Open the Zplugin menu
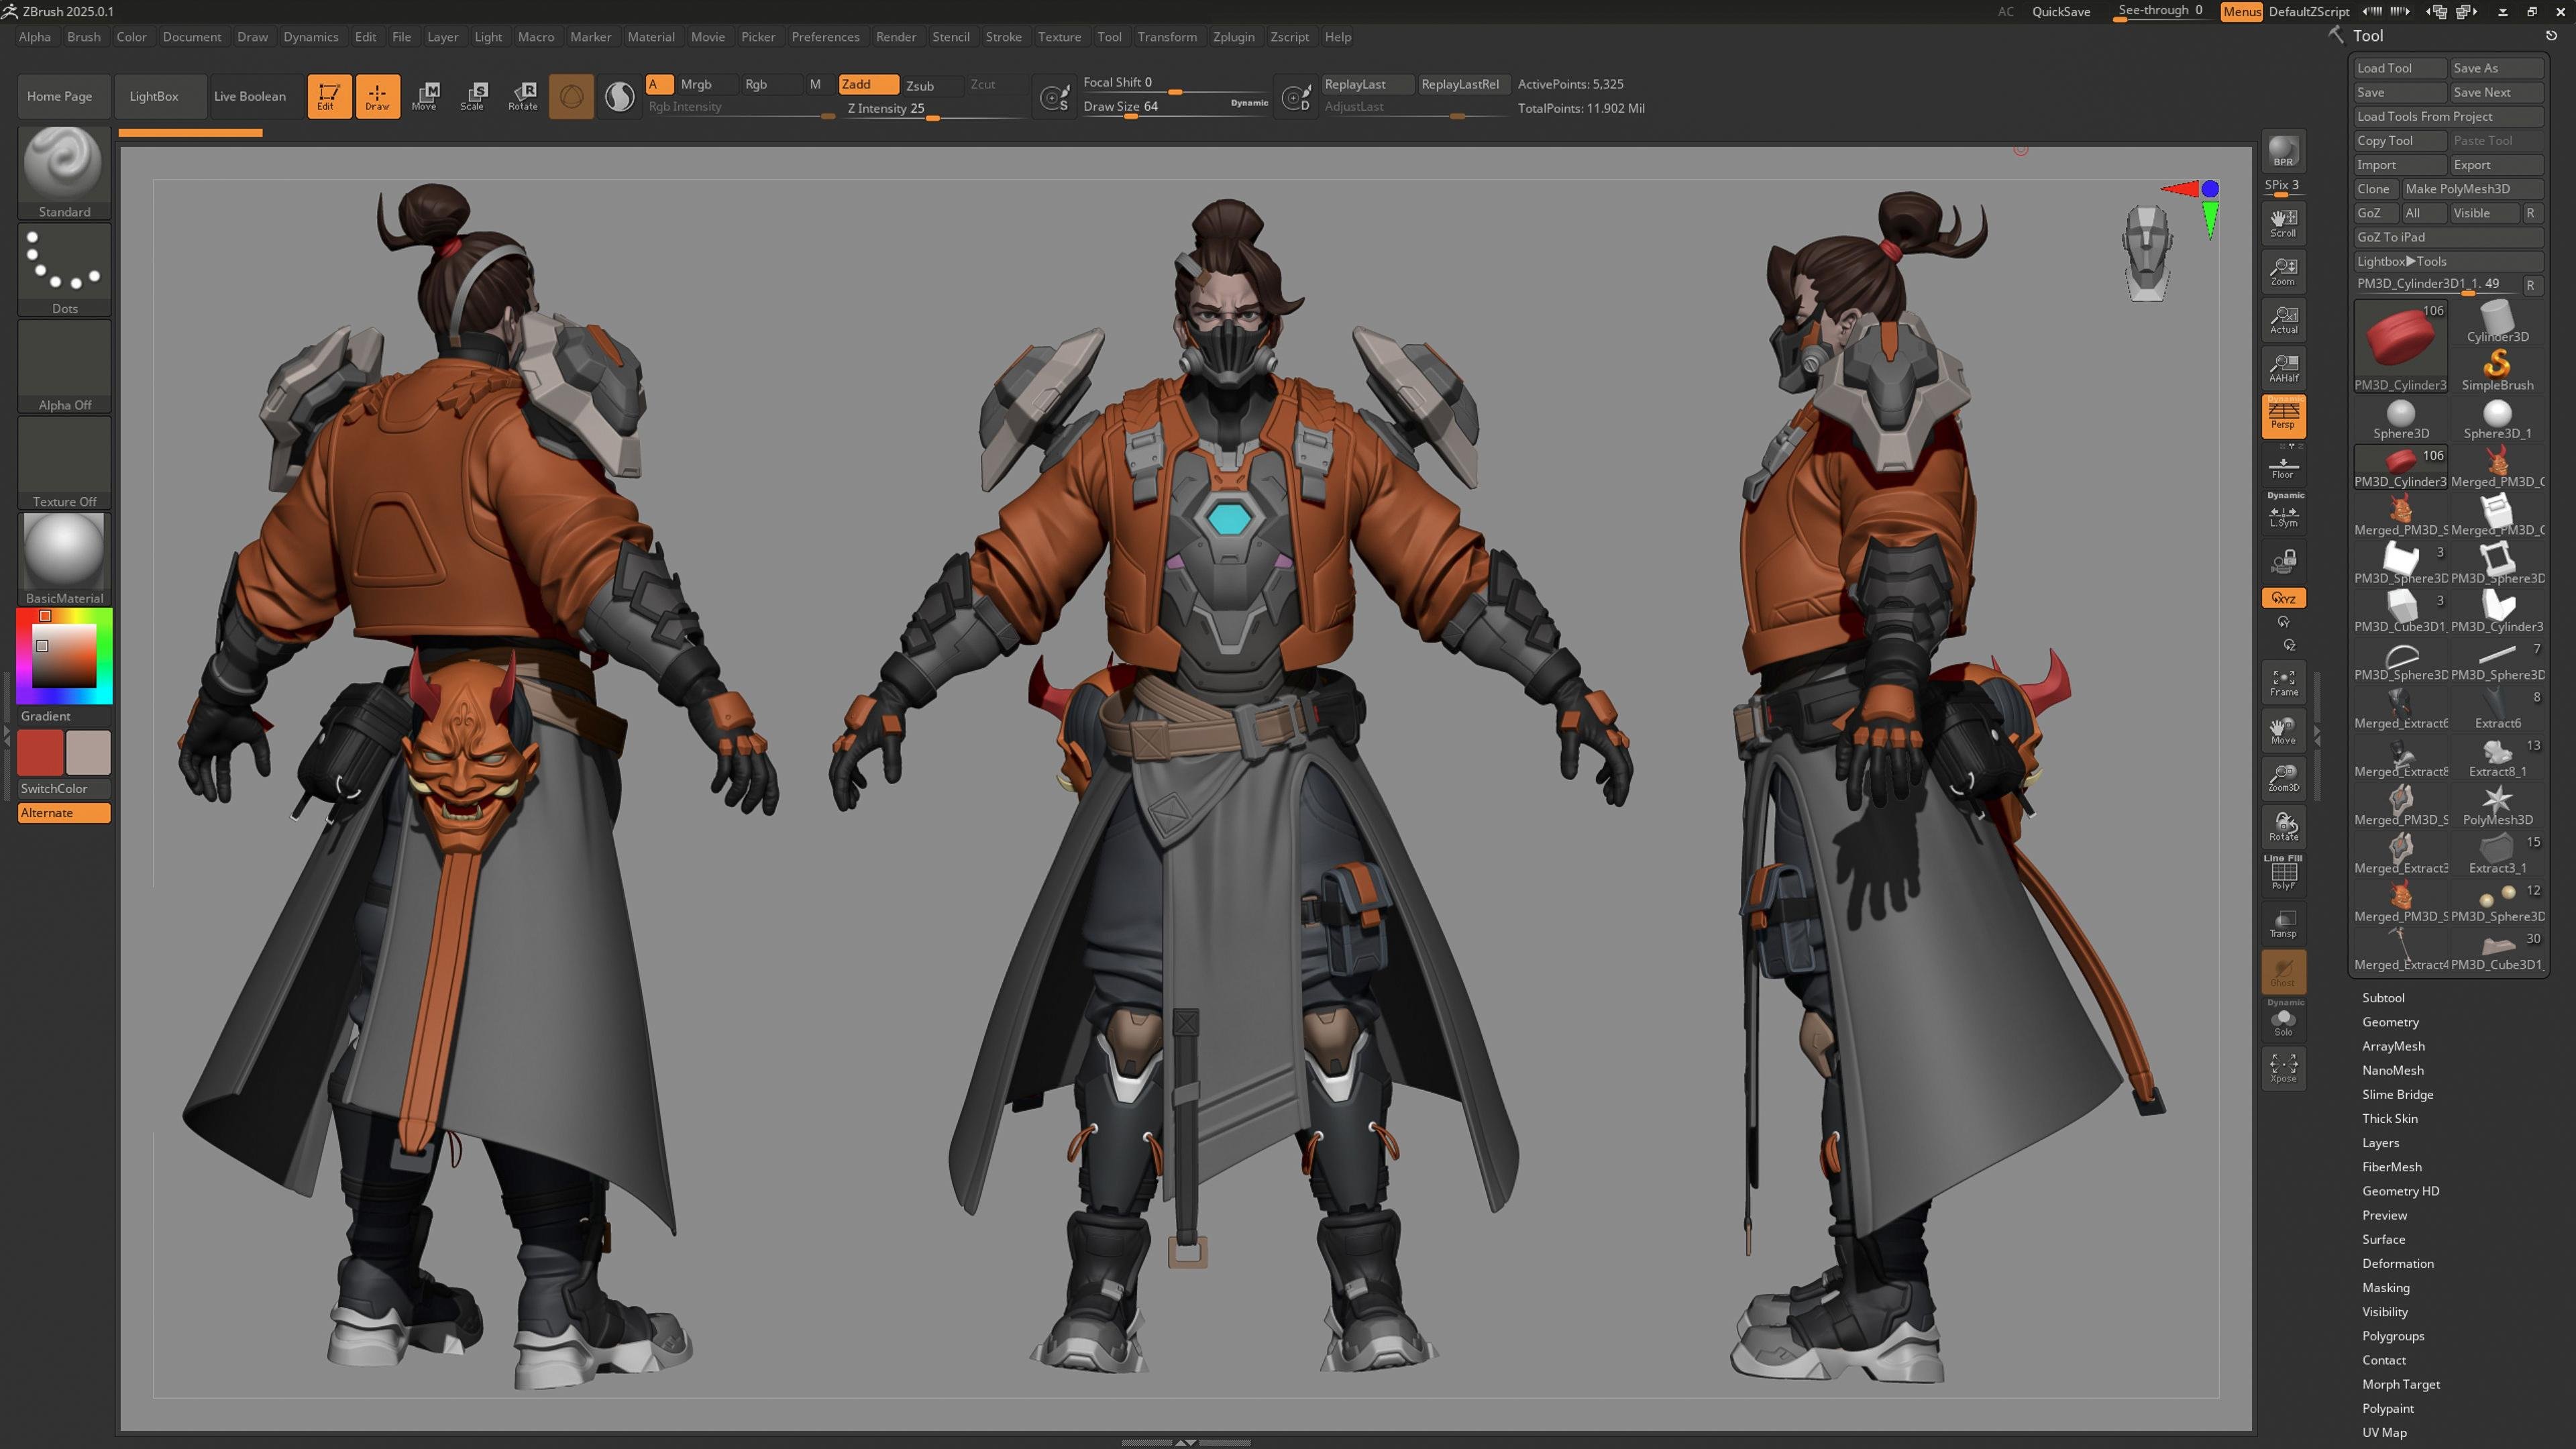This screenshot has height=1449, width=2576. [1233, 37]
